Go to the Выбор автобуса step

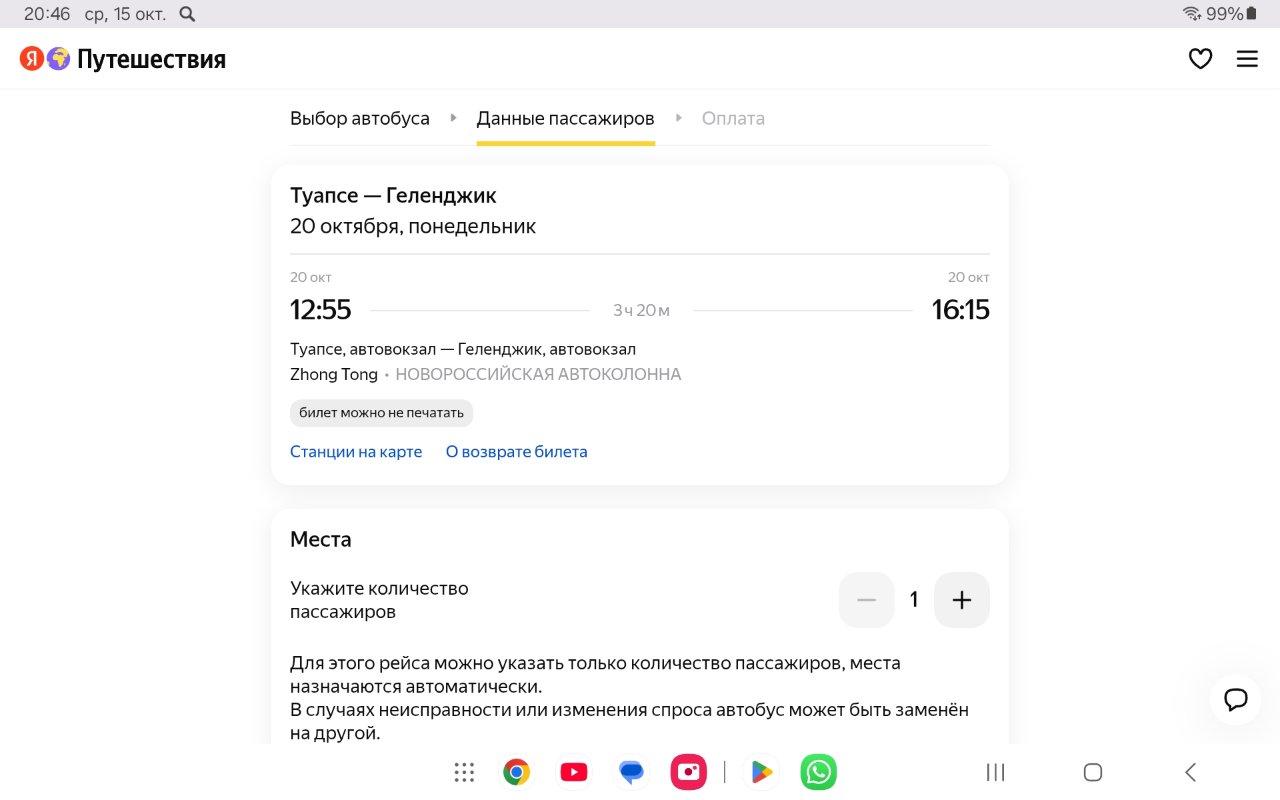point(360,118)
